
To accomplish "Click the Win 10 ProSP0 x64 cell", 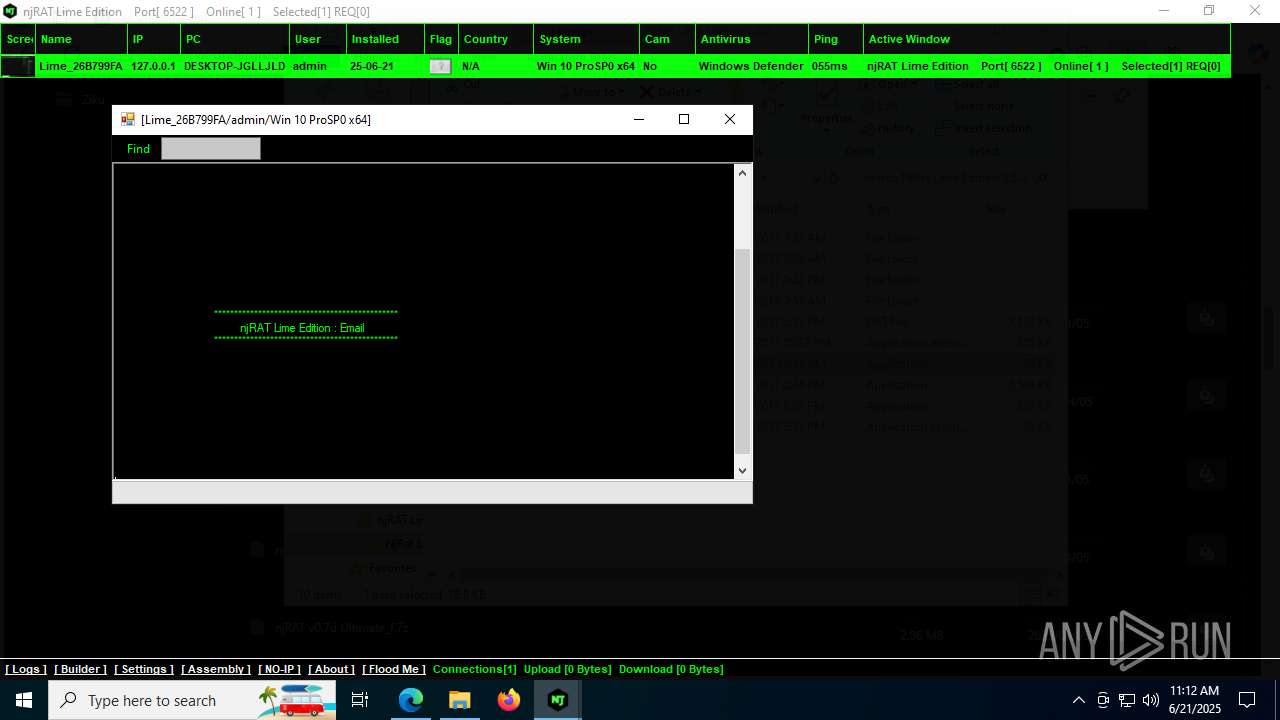I will pyautogui.click(x=586, y=66).
